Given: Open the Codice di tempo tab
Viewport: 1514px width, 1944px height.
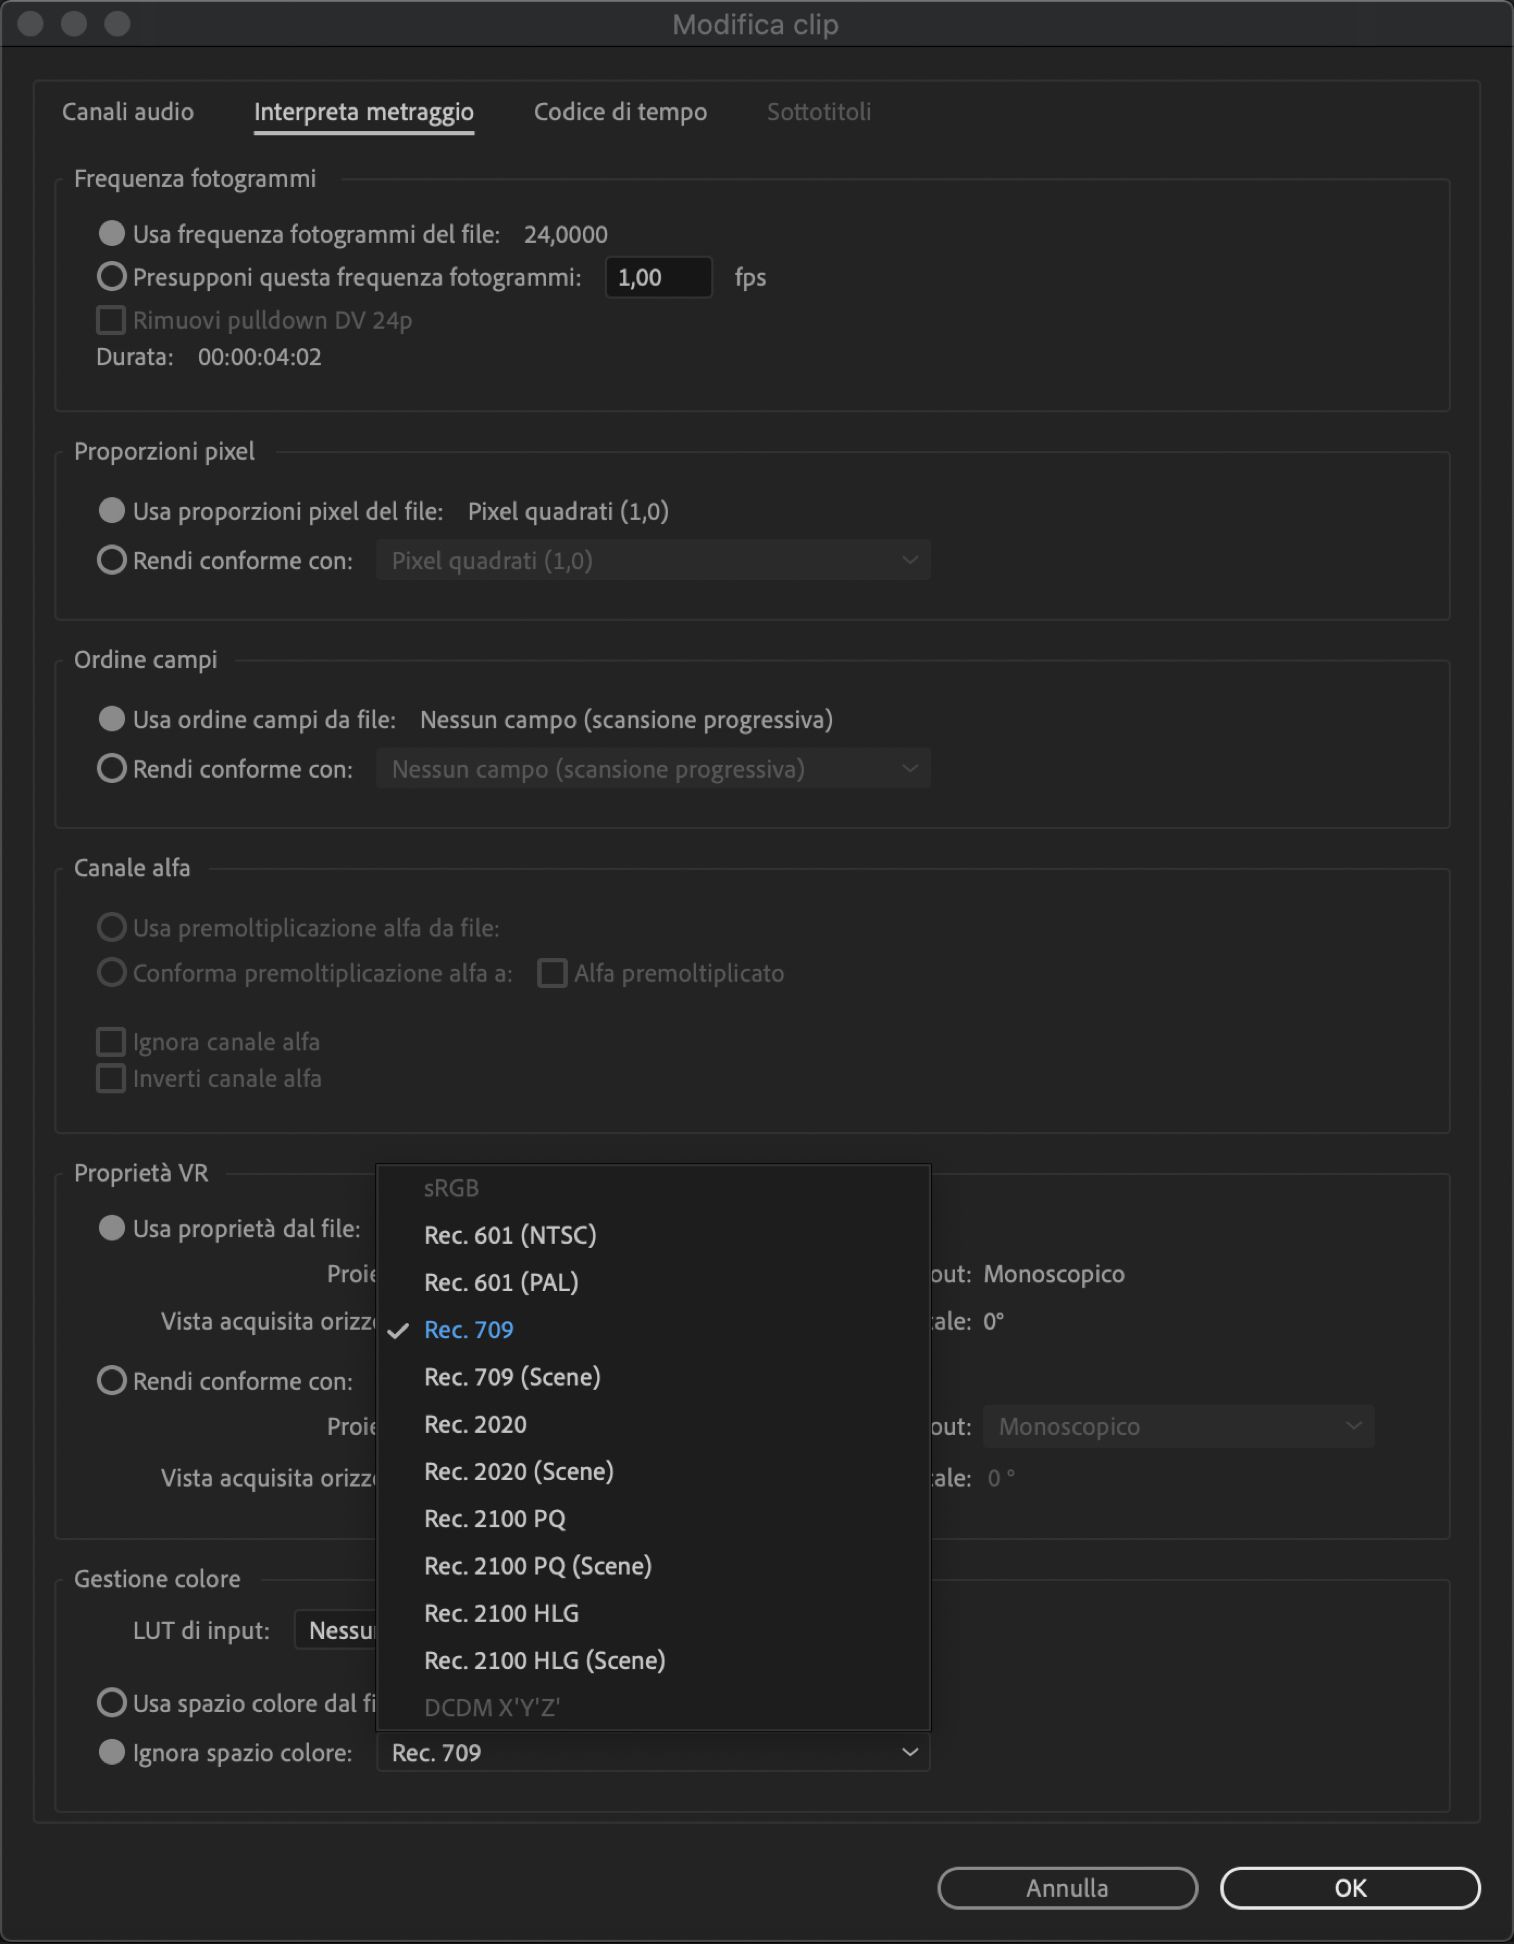Looking at the screenshot, I should (x=620, y=111).
